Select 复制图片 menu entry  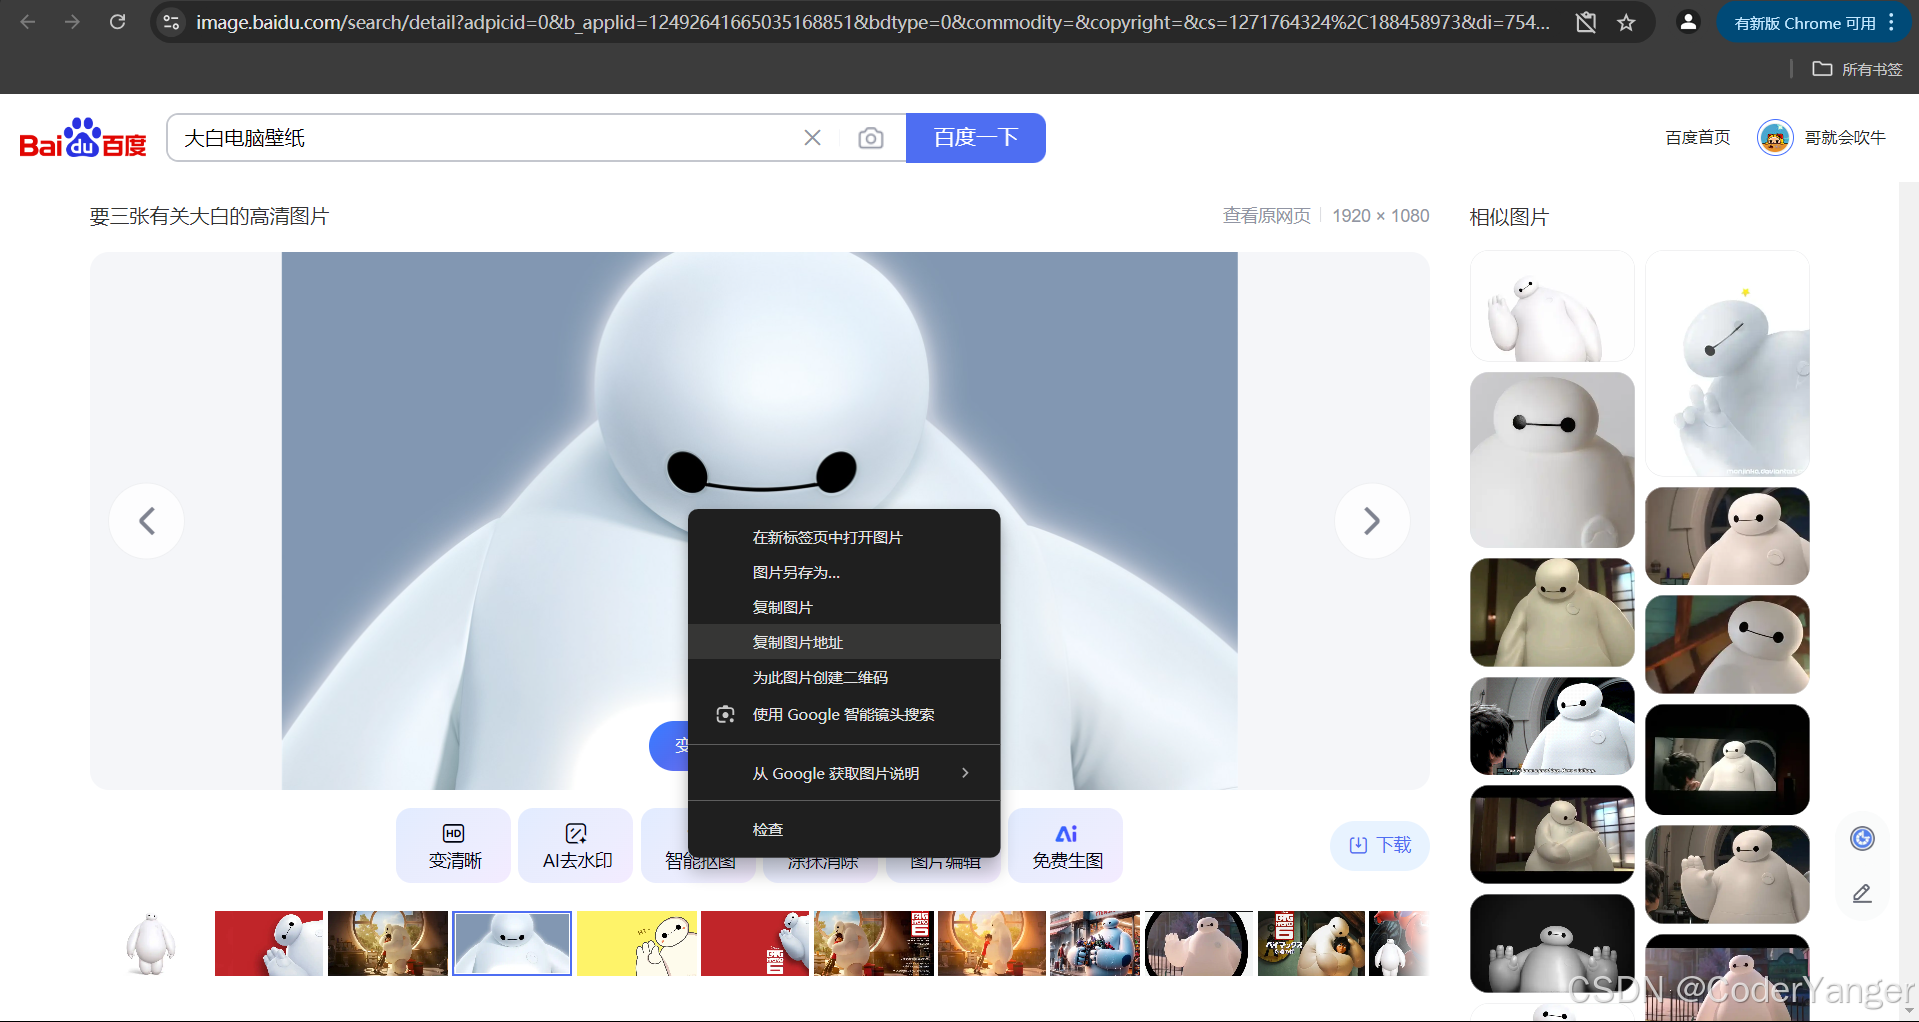844,607
